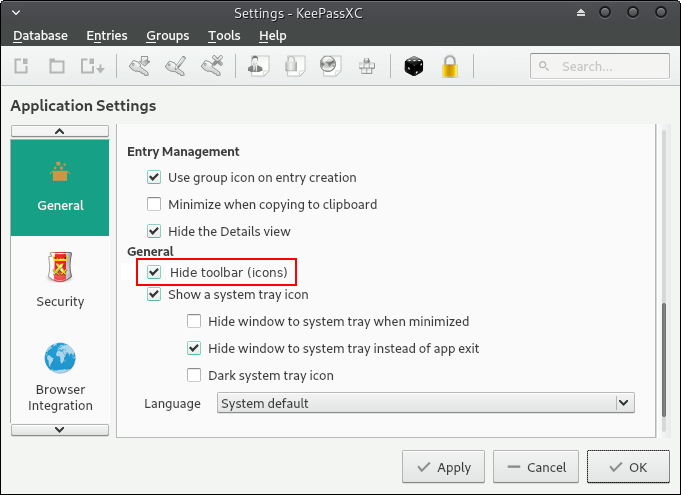Open the Language System default dropdown
Screen dimensions: 681x495
426,403
